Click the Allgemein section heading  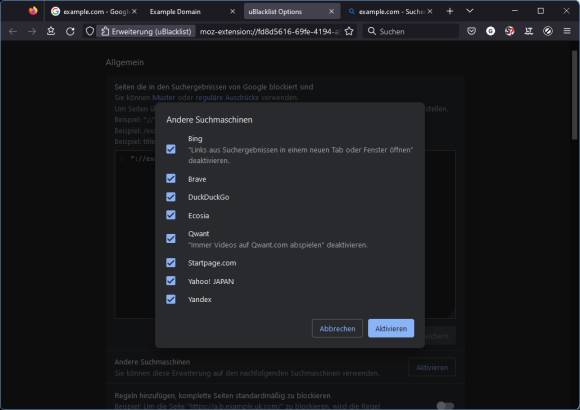[x=125, y=63]
